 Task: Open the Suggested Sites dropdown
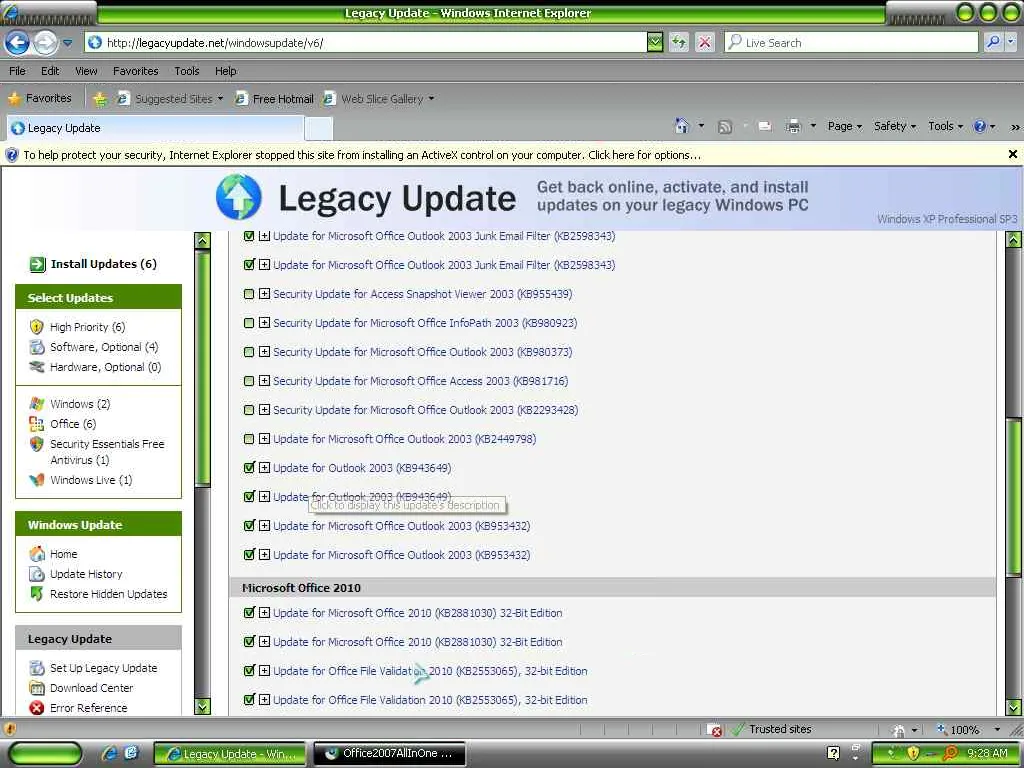pyautogui.click(x=221, y=99)
